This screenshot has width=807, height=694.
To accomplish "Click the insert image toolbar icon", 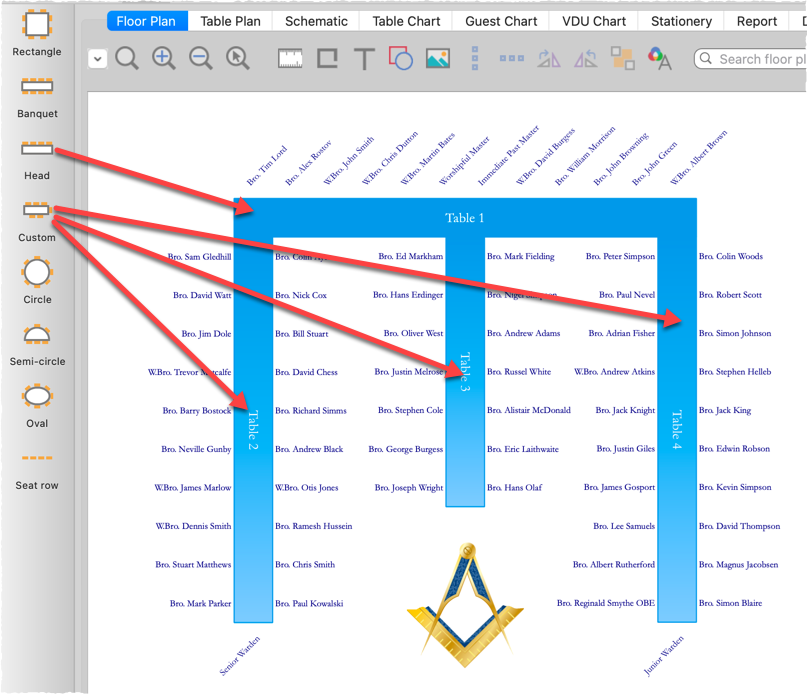I will click(x=437, y=59).
